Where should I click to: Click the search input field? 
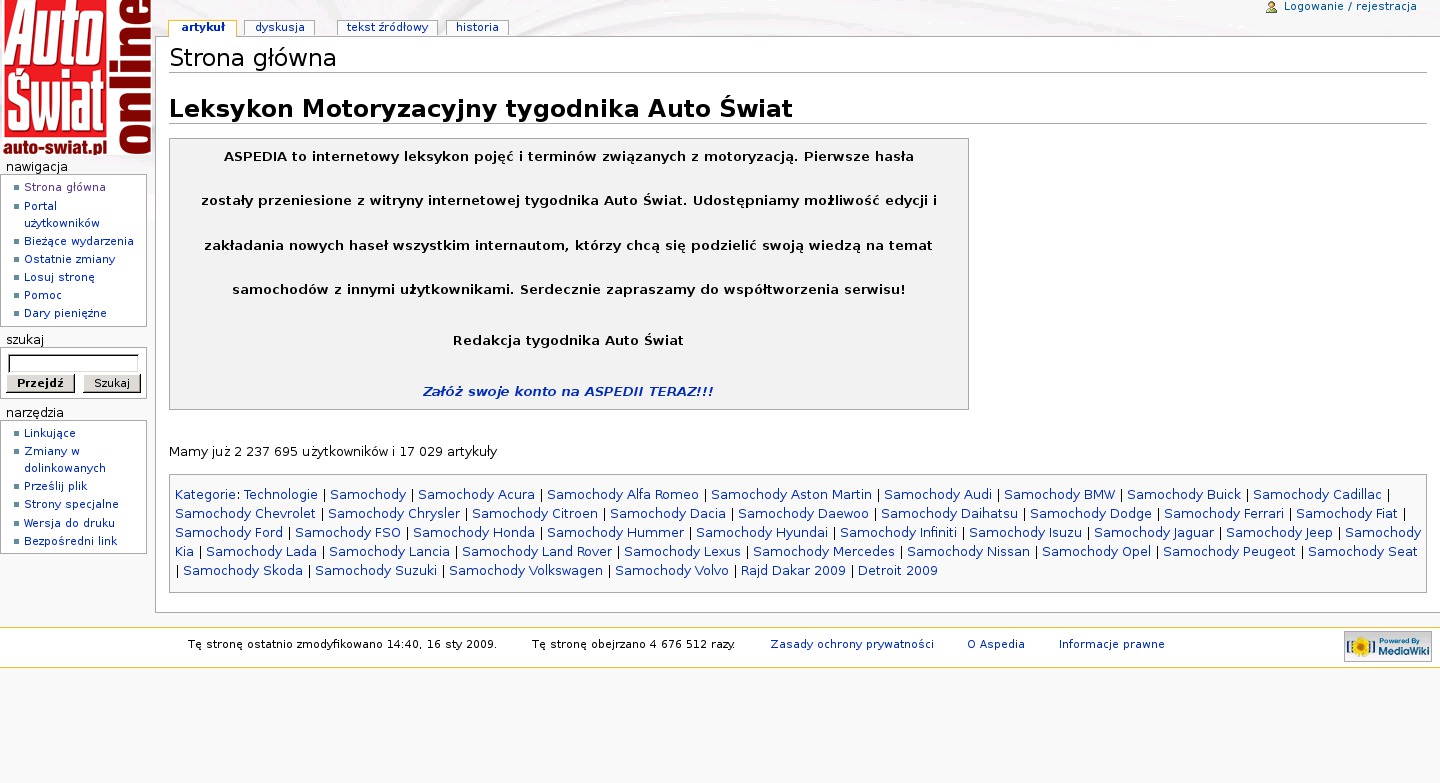coord(73,363)
